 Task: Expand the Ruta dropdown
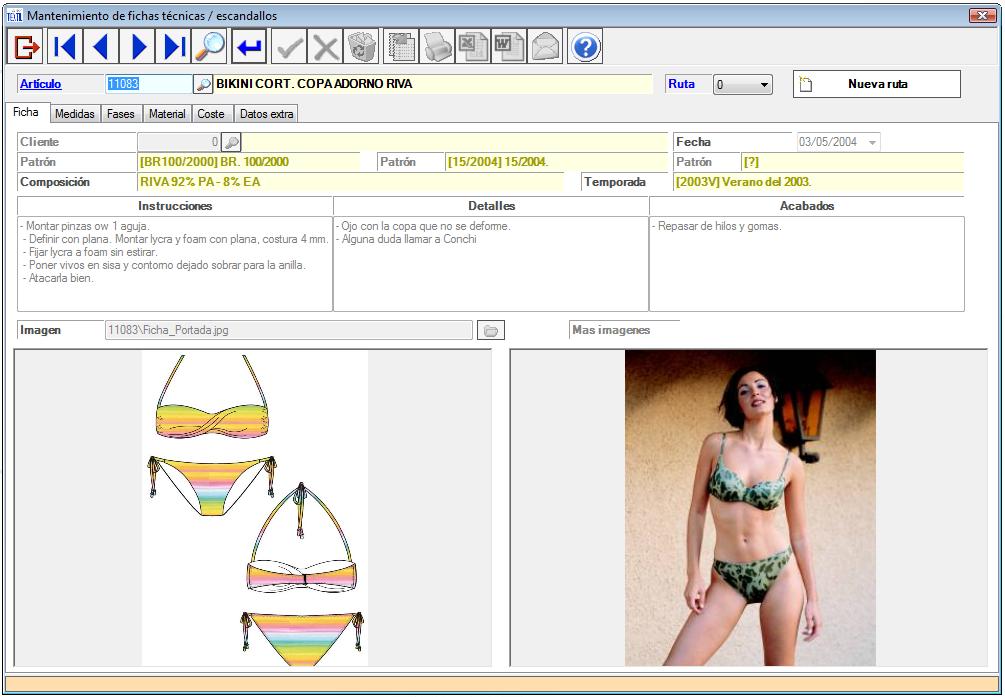point(765,85)
